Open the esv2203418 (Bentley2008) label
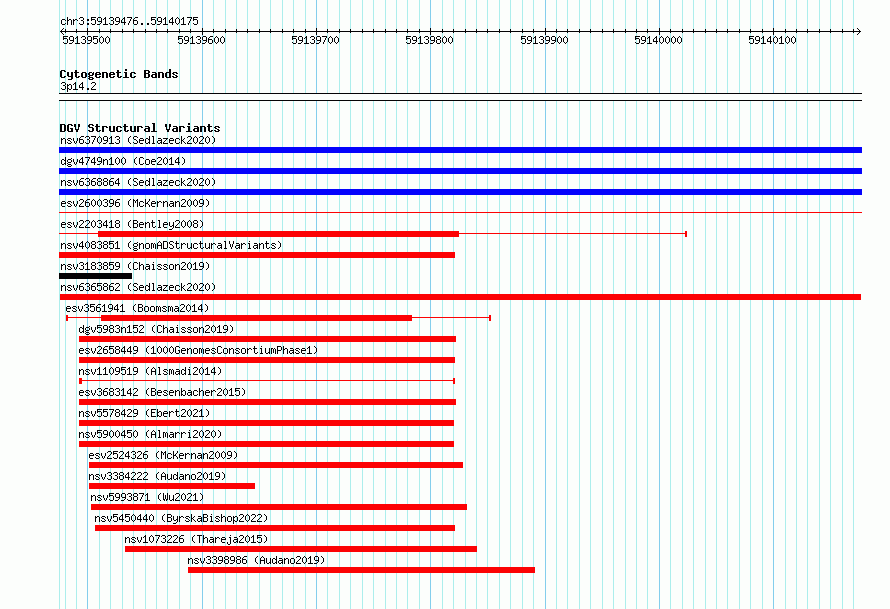 point(132,224)
